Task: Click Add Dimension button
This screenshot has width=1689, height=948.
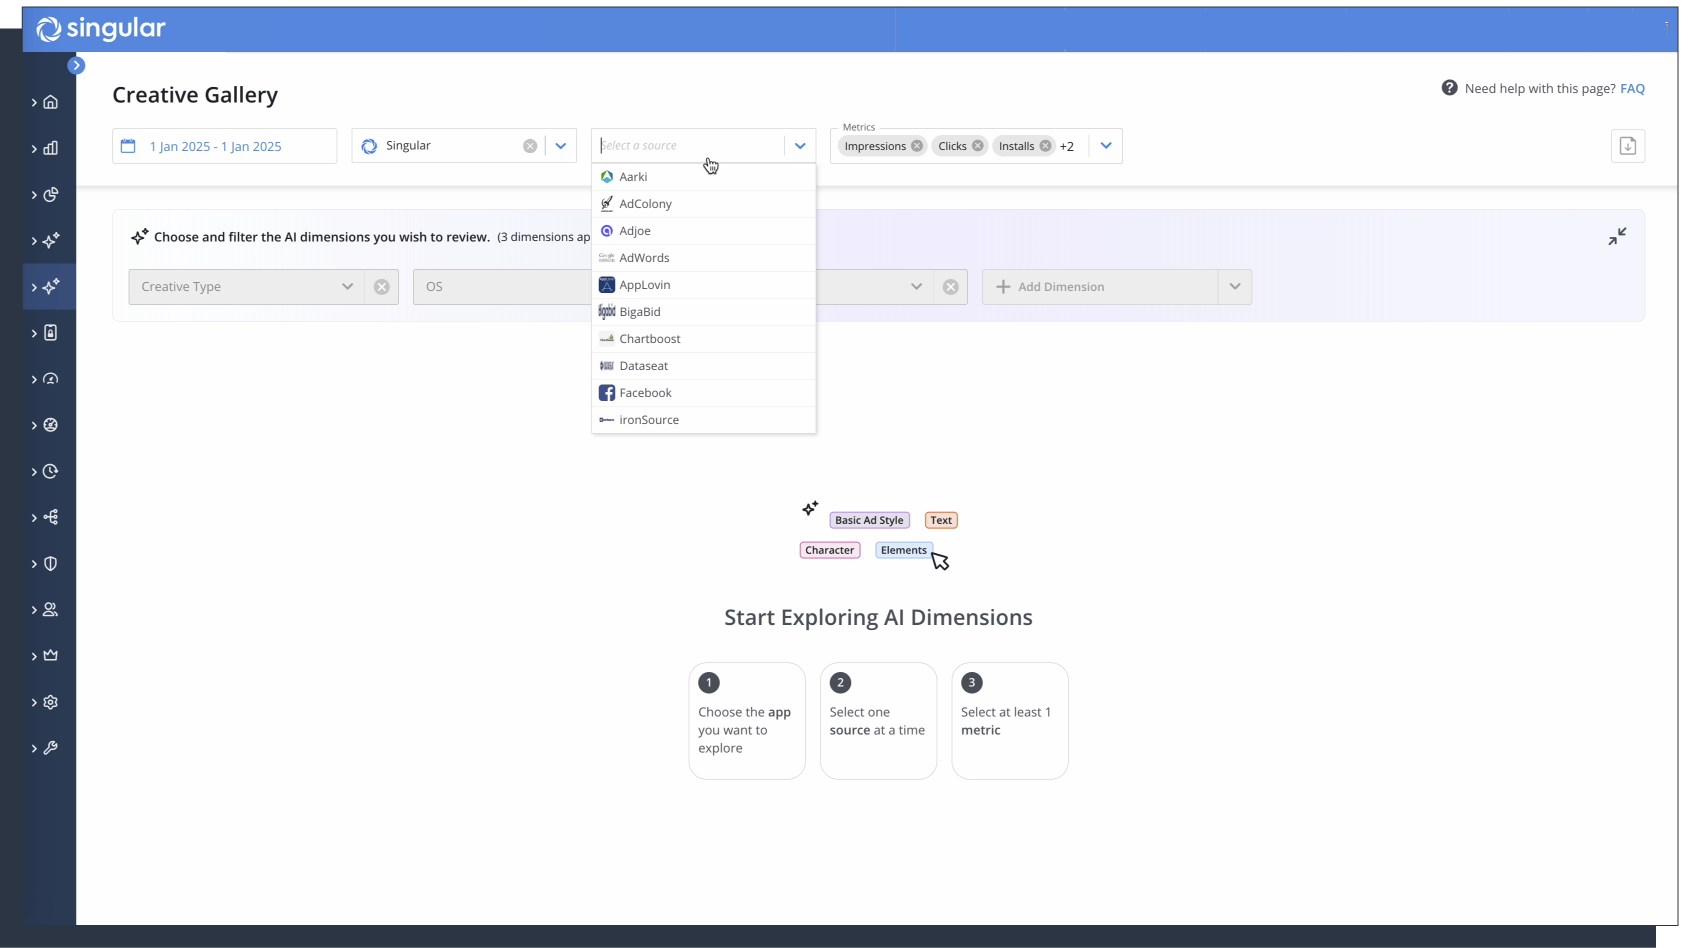Action: pos(1100,287)
